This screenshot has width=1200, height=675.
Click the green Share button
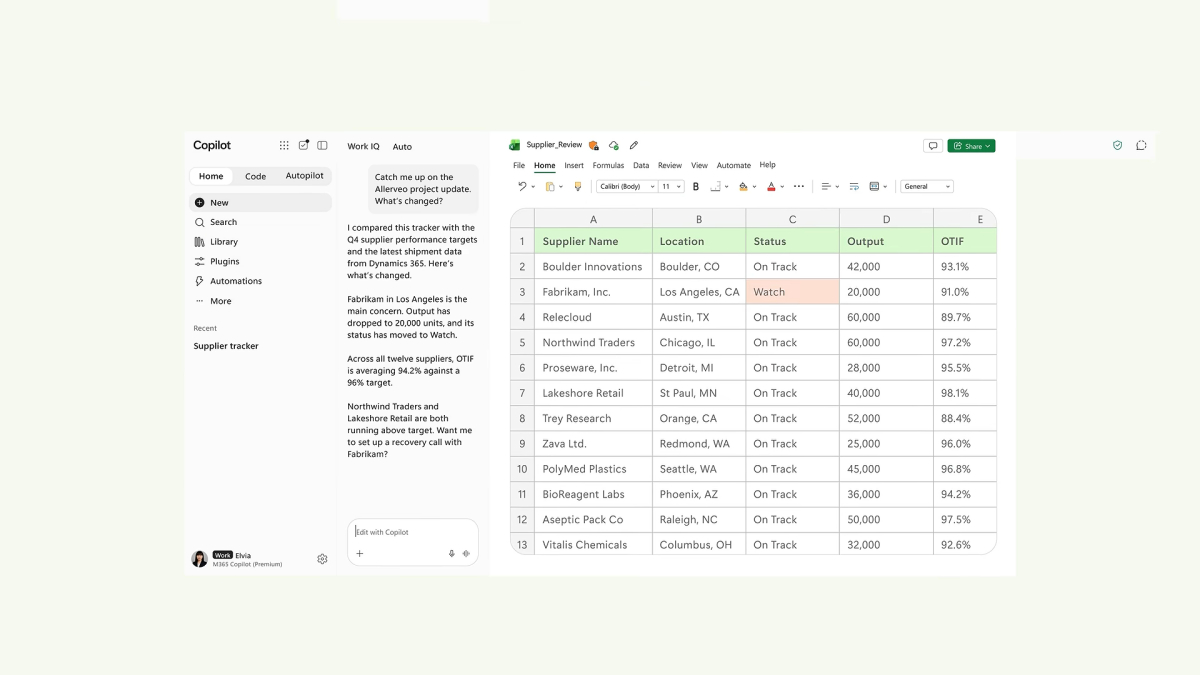[x=971, y=146]
